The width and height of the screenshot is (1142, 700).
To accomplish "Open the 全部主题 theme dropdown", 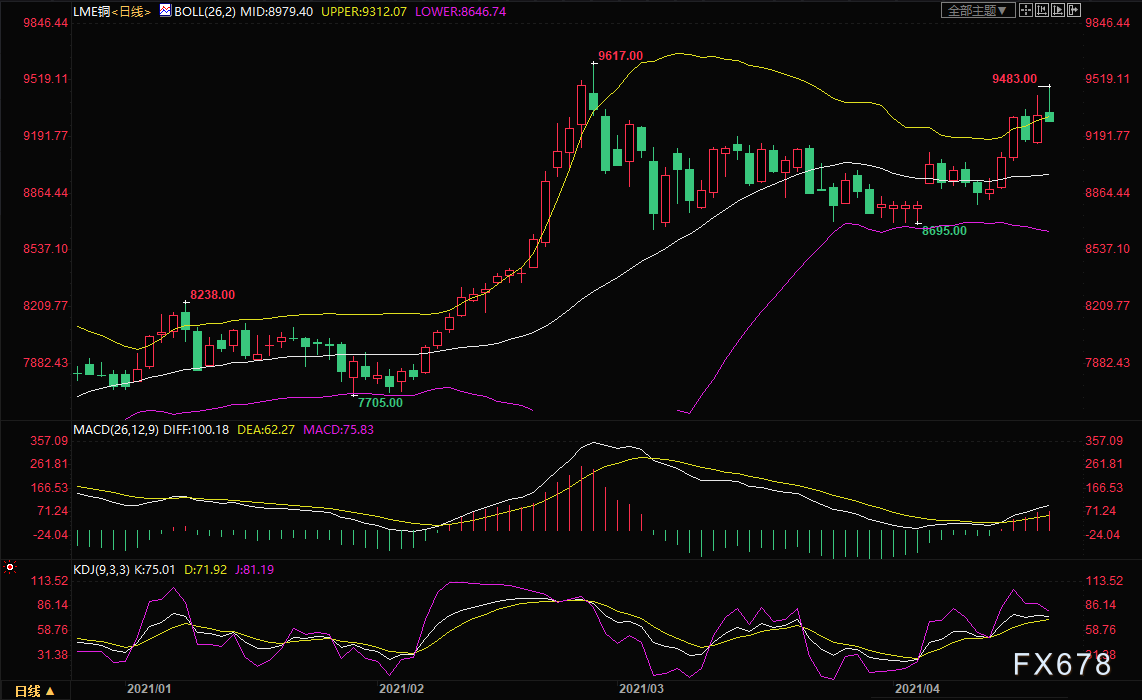I will [x=979, y=10].
